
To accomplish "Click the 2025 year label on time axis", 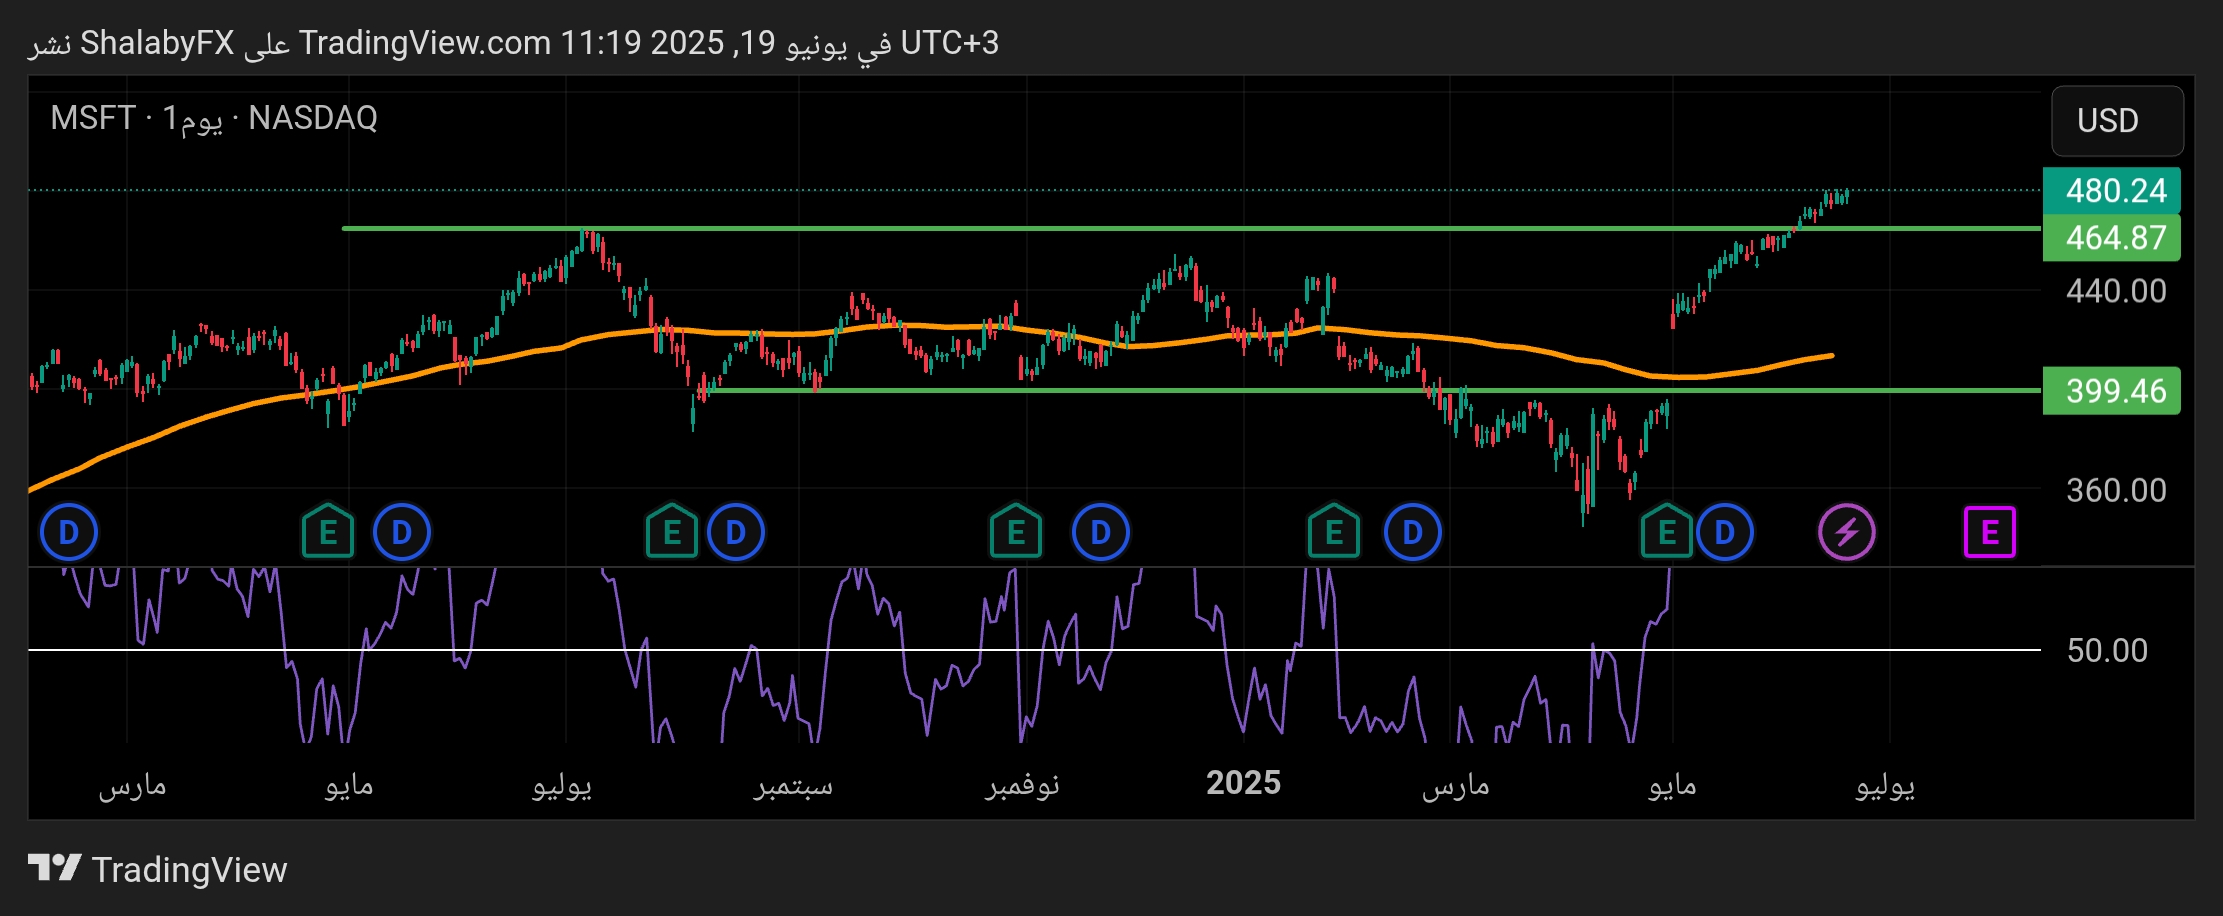I will tap(1243, 783).
